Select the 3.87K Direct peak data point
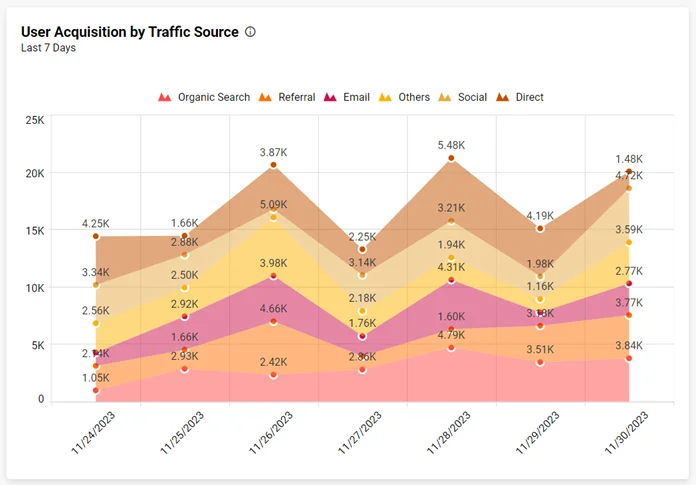Viewport: 696px width, 485px height. point(273,166)
